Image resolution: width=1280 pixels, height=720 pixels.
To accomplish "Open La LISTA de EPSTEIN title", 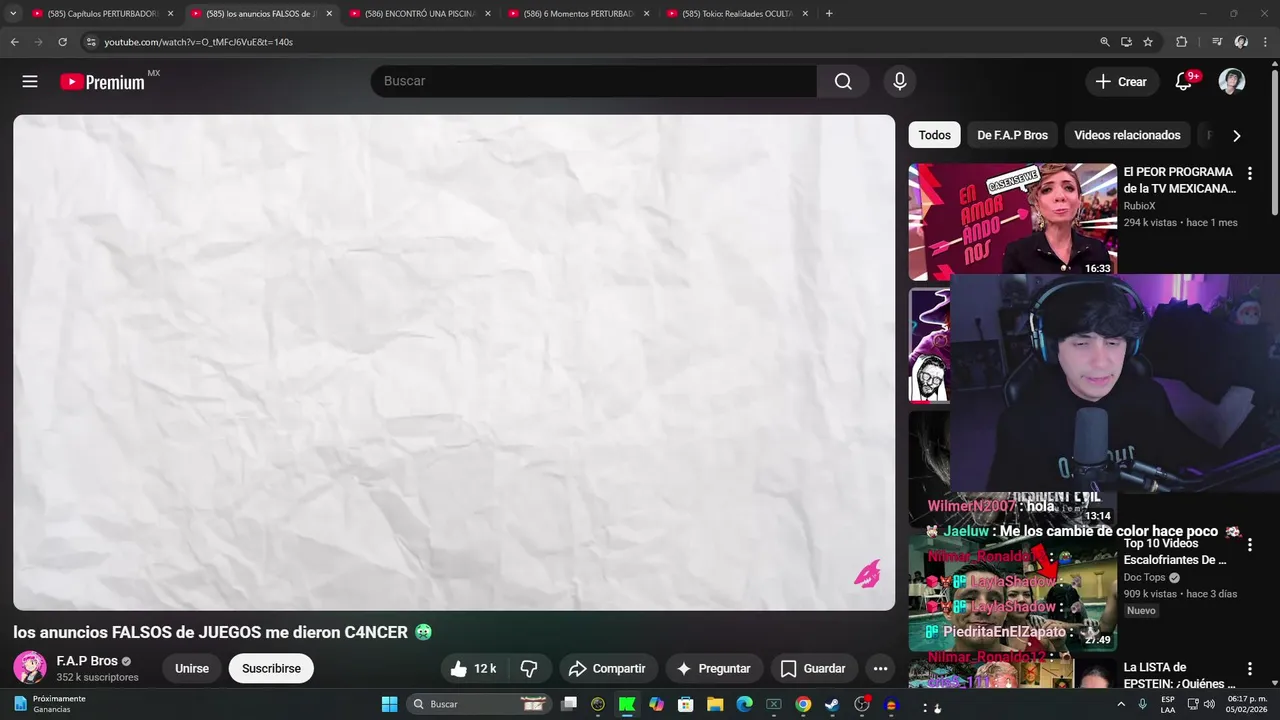I will pos(1174,676).
